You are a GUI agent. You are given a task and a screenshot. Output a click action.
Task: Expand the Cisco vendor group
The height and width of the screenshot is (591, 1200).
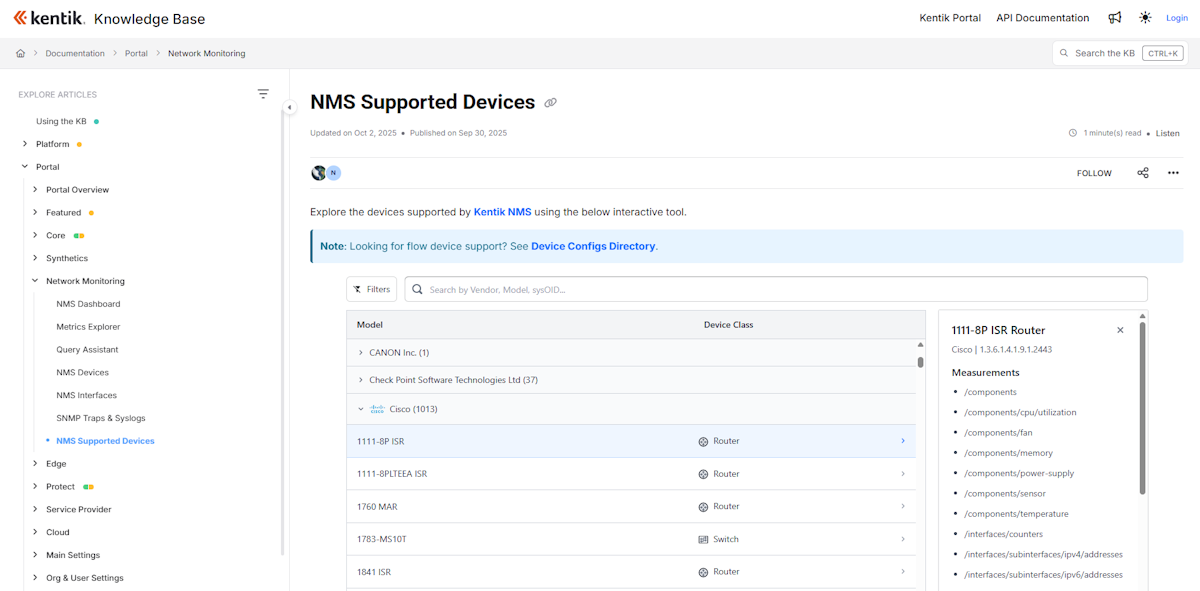pos(360,408)
